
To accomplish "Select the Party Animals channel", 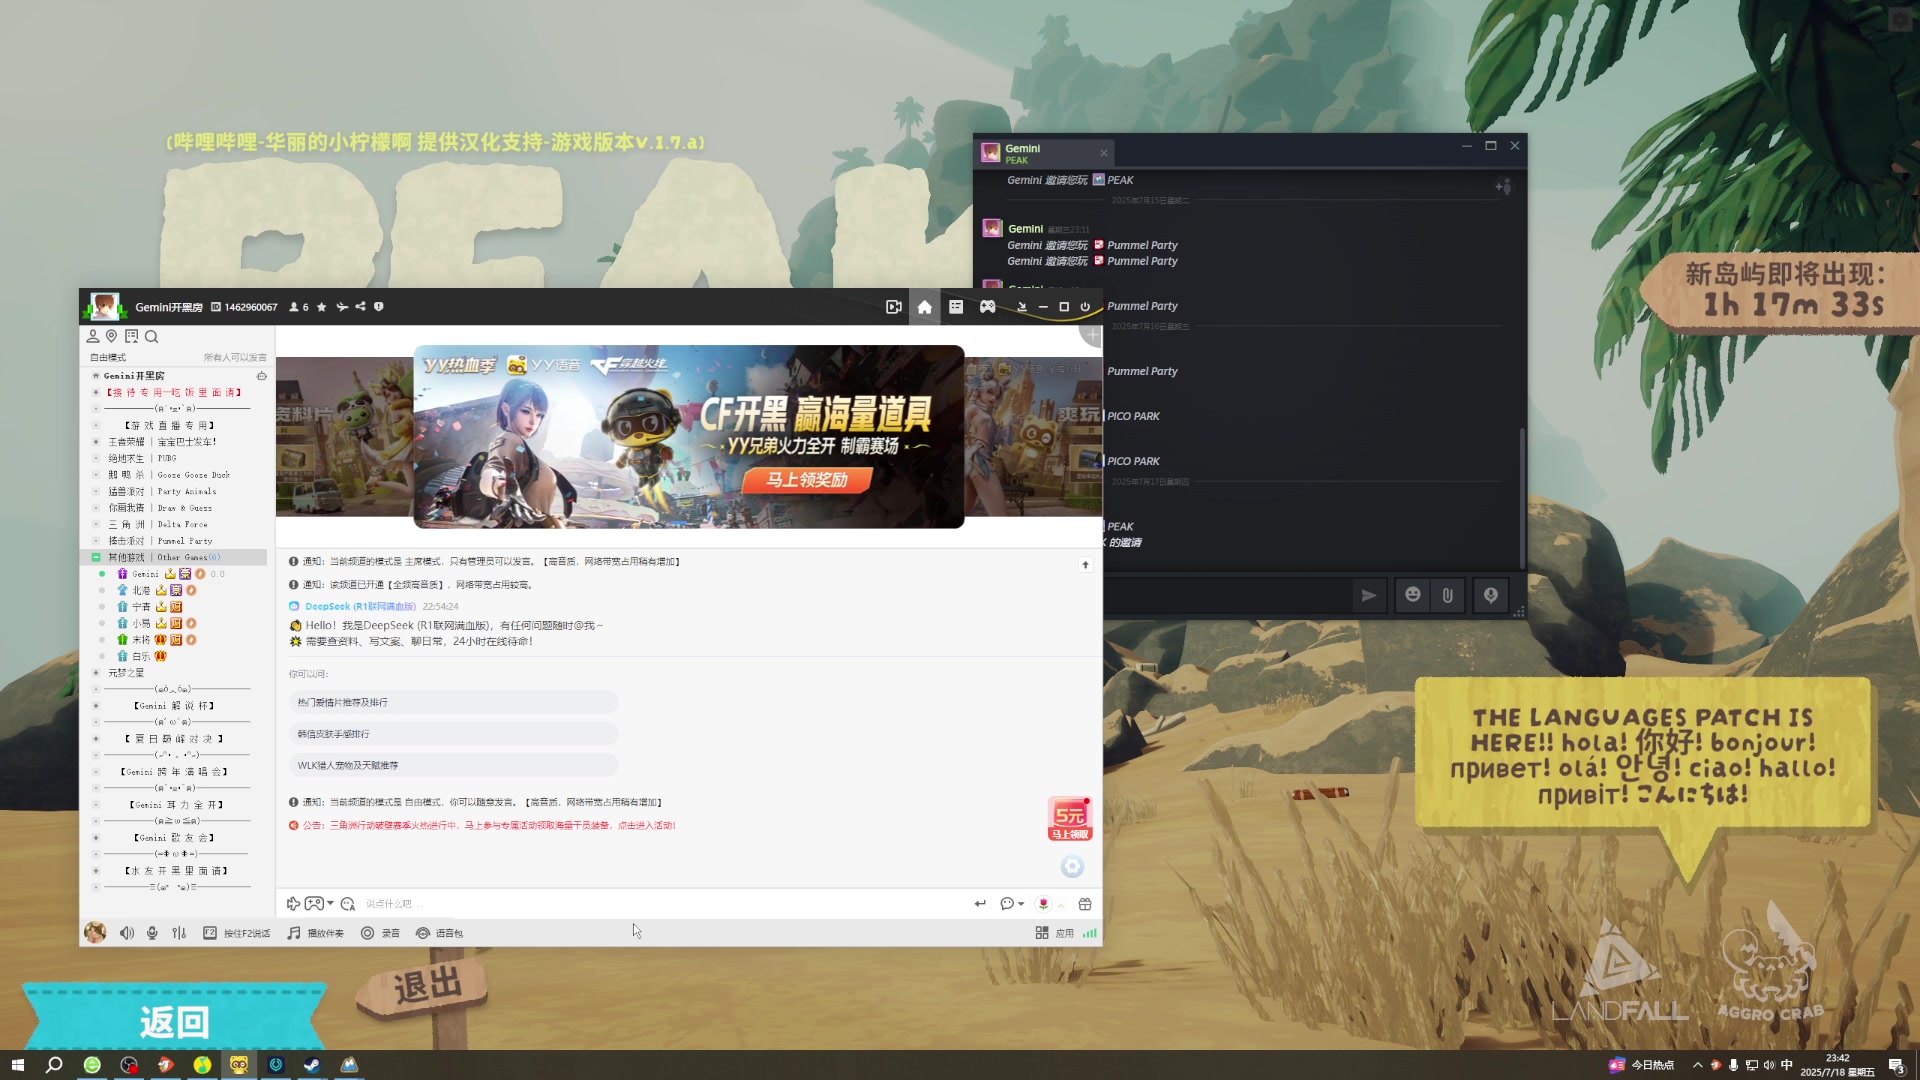I will click(x=162, y=492).
